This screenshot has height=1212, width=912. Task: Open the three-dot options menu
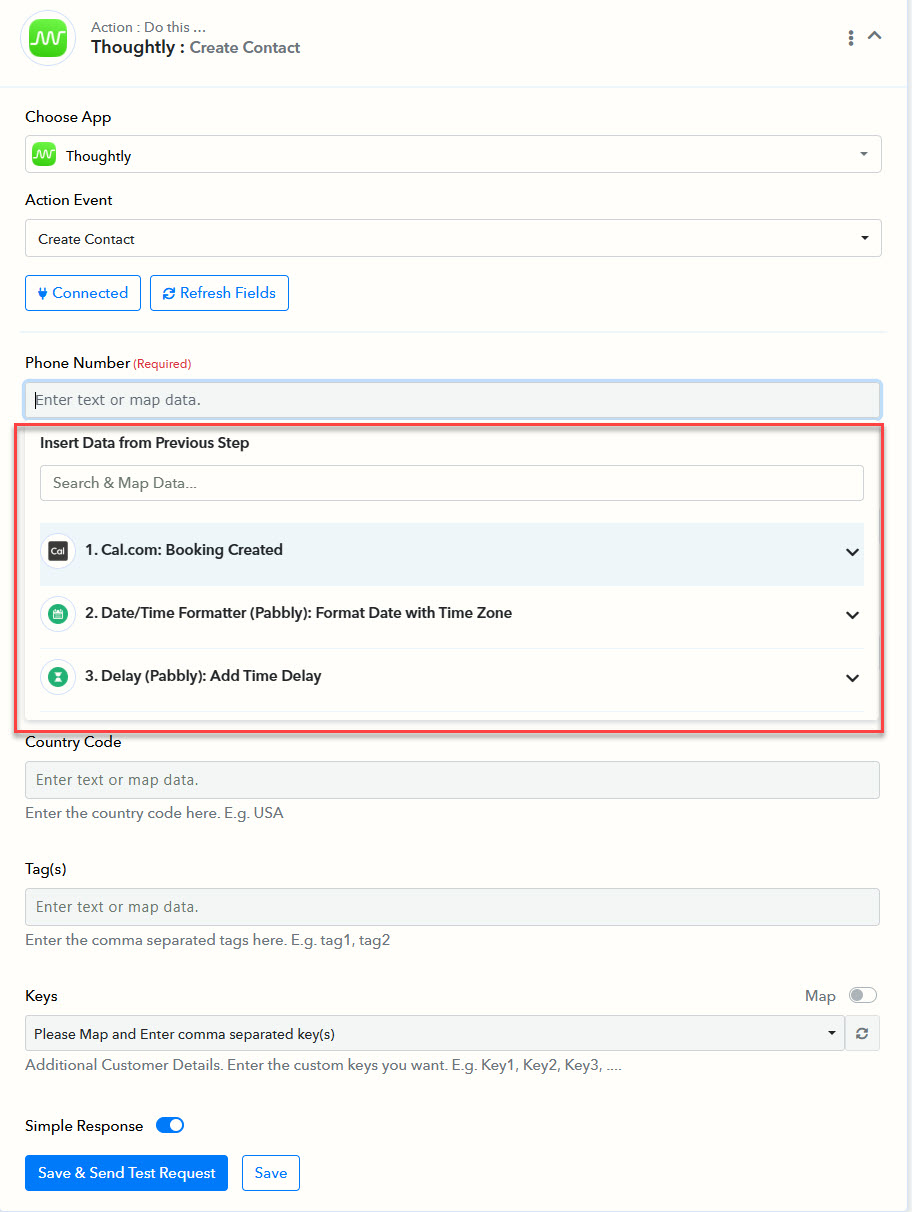click(851, 38)
